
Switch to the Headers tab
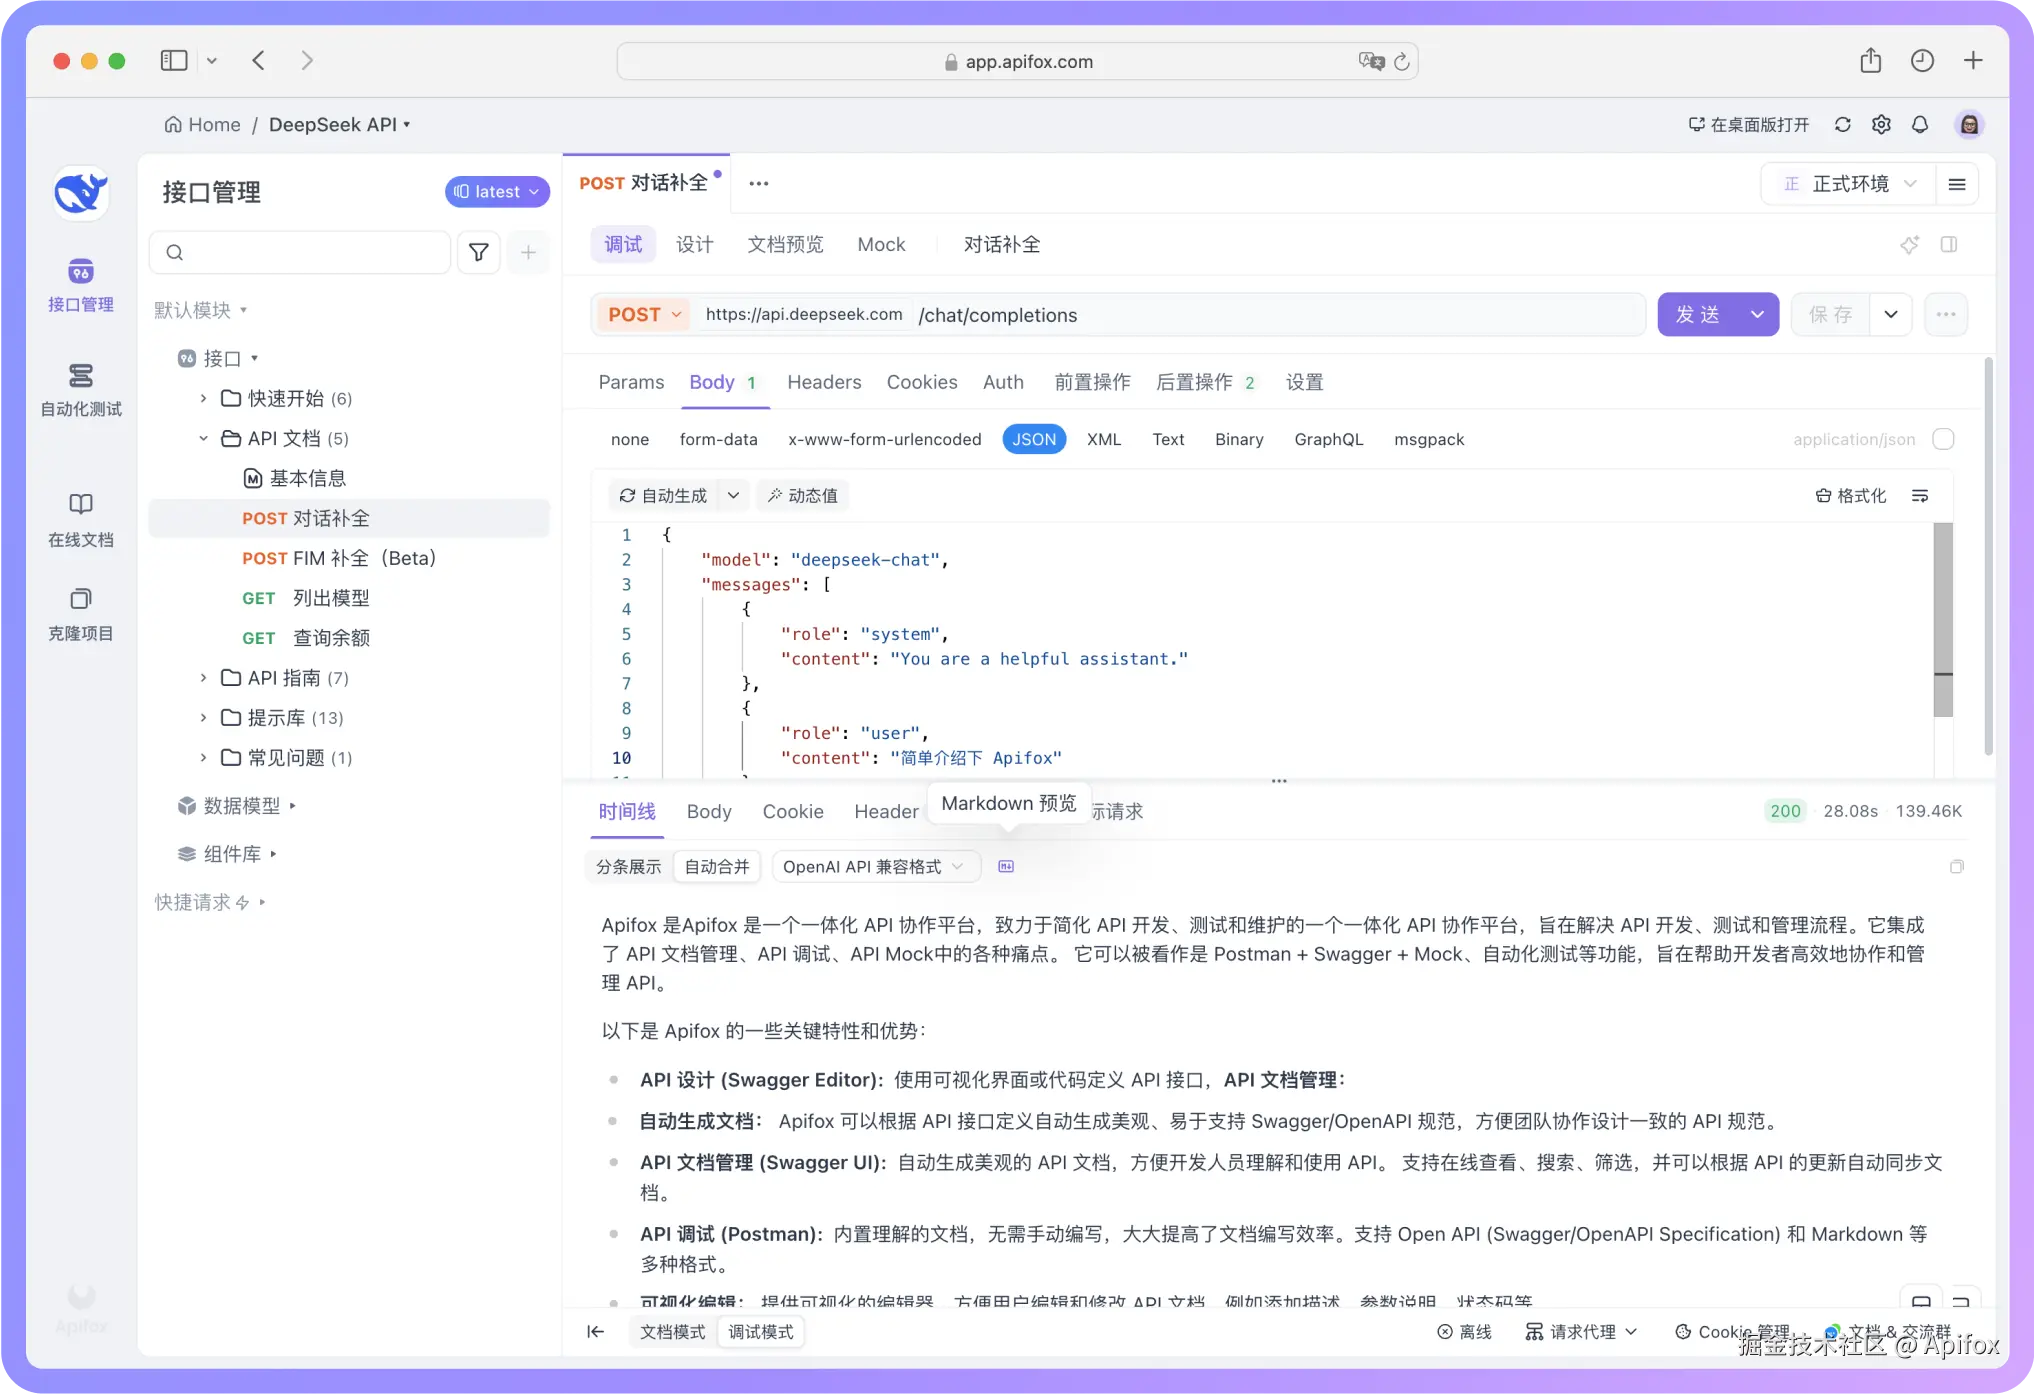tap(823, 382)
